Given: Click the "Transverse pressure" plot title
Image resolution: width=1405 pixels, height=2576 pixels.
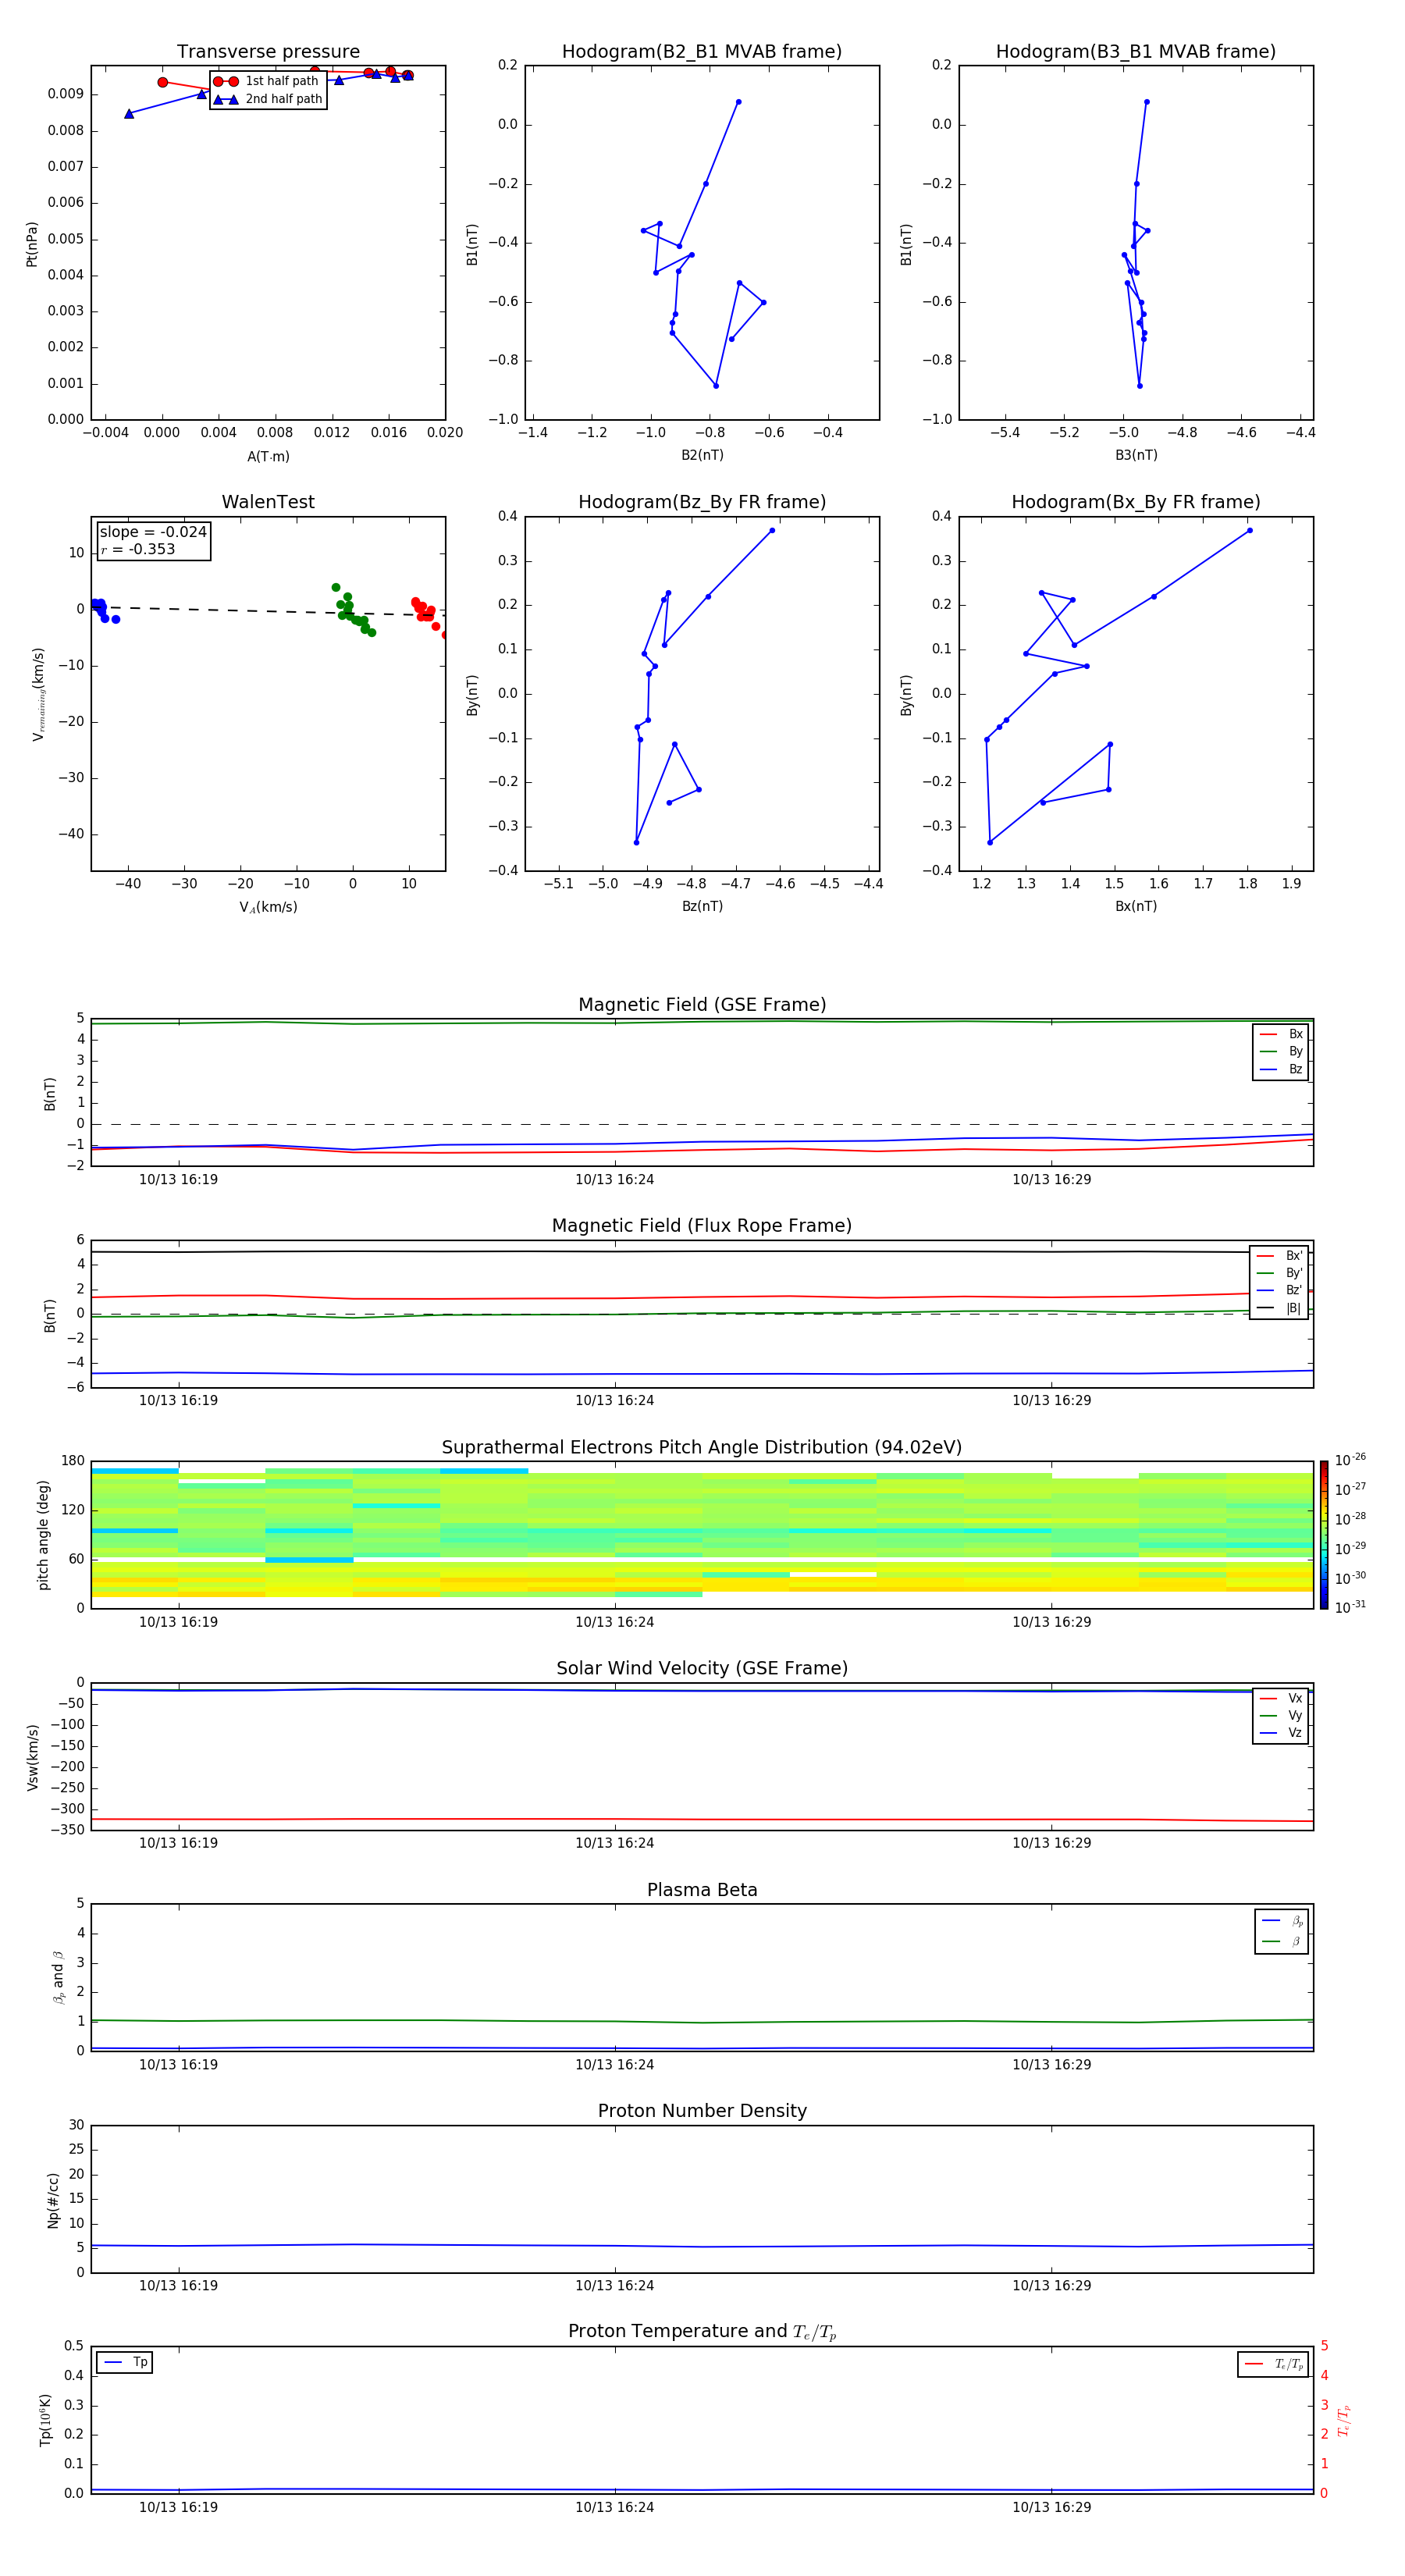Looking at the screenshot, I should click(268, 51).
